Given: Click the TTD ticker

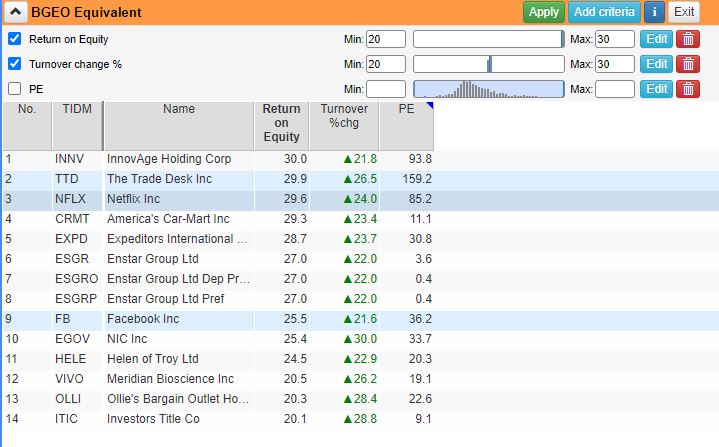Looking at the screenshot, I should pos(66,179).
